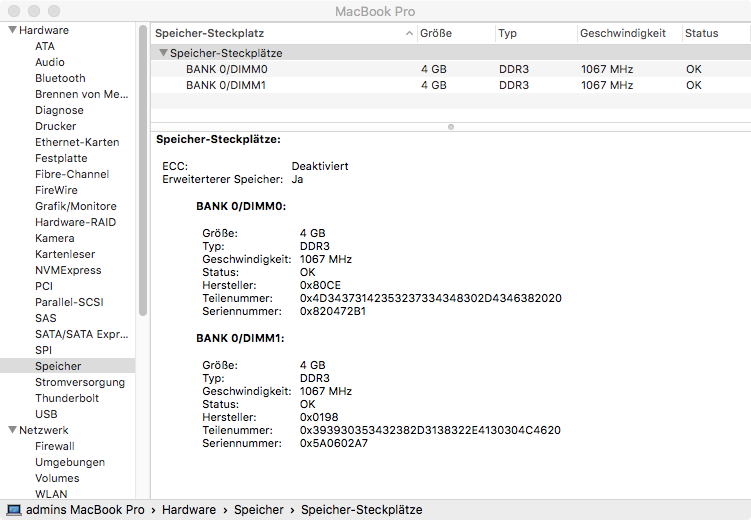This screenshot has height=520, width=751.
Task: Click DIMM1 Hersteller value 0x0198
Action: (319, 418)
